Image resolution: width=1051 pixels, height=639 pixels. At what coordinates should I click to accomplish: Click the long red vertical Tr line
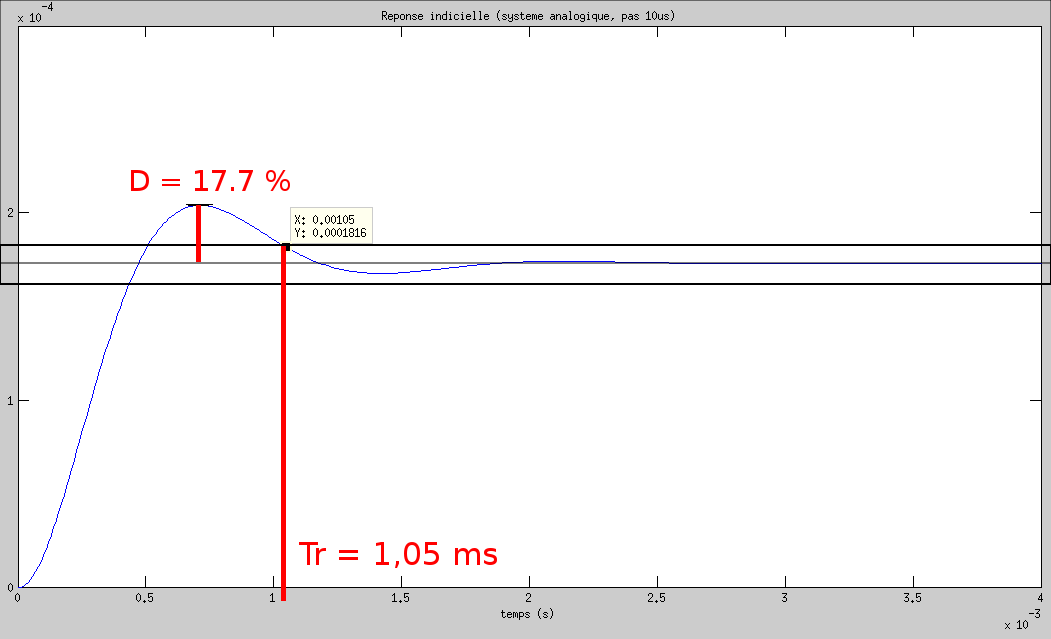coord(284,430)
